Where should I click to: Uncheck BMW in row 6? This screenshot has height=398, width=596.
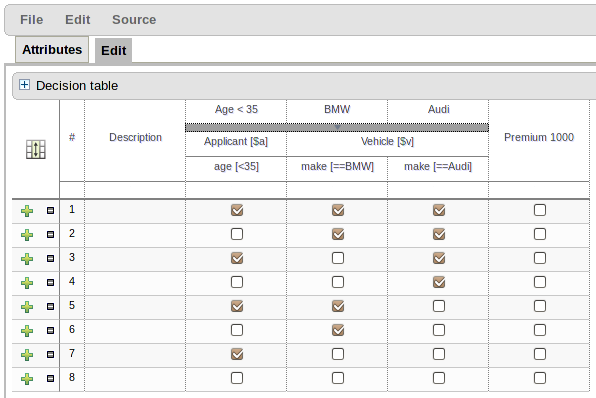point(338,330)
